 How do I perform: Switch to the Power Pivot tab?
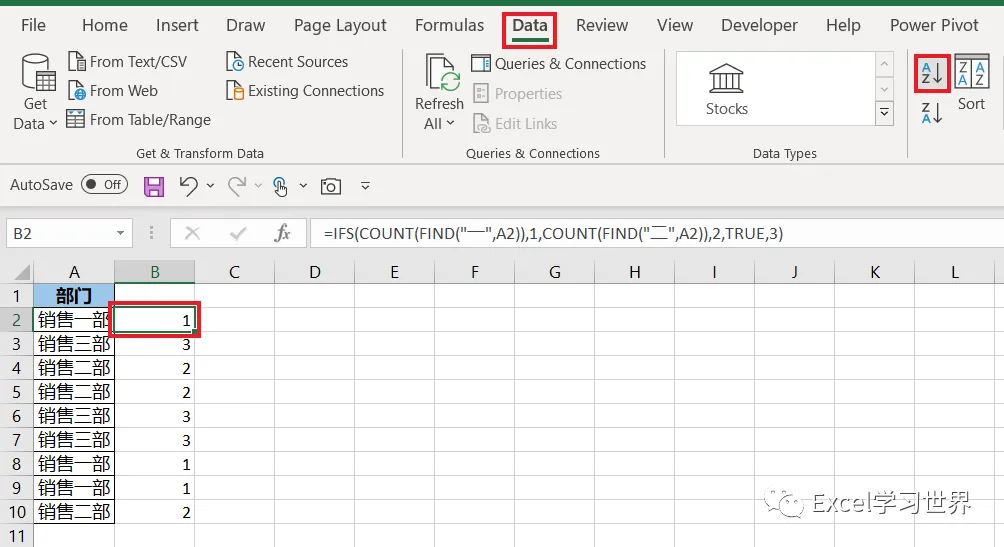click(934, 25)
